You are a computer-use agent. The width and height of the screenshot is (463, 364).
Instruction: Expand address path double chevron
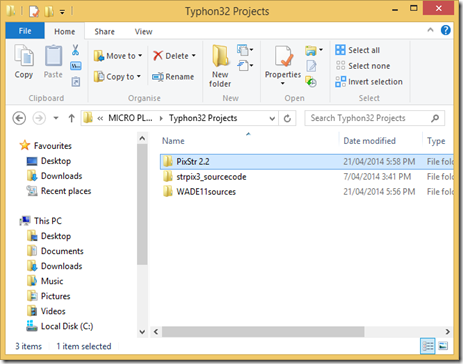click(100, 118)
